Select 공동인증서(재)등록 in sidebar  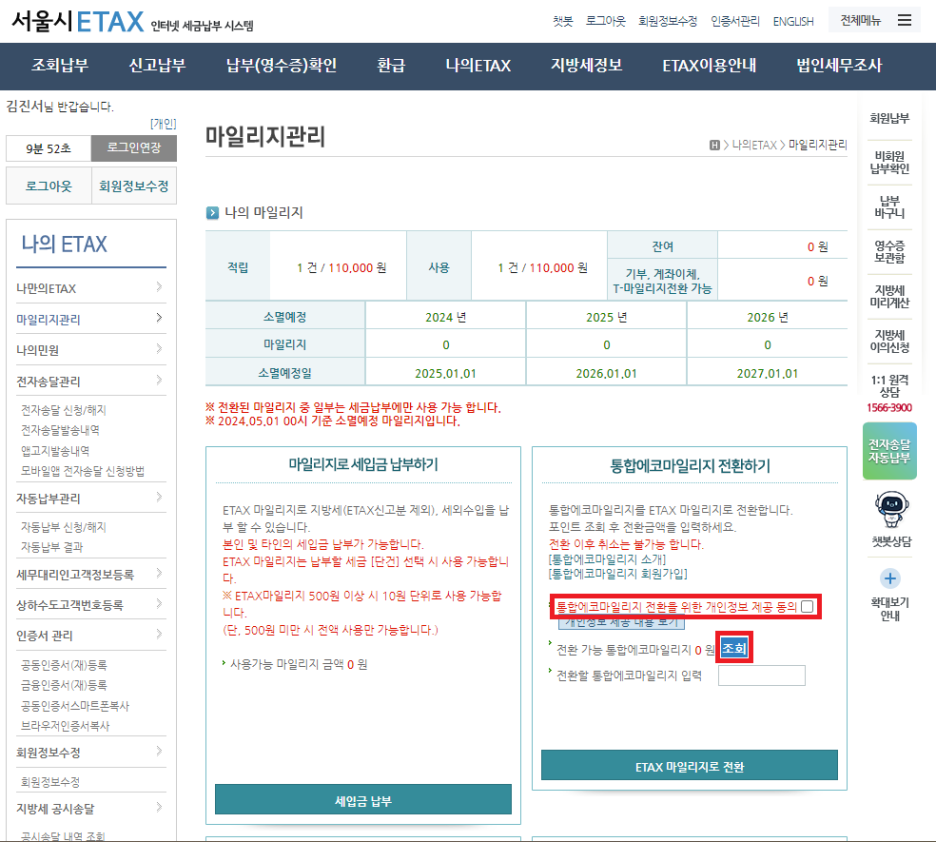click(x=64, y=665)
